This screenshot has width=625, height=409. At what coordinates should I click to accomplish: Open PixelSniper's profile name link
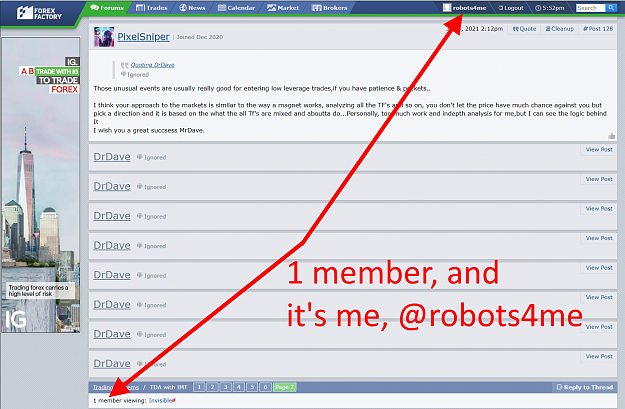point(143,37)
